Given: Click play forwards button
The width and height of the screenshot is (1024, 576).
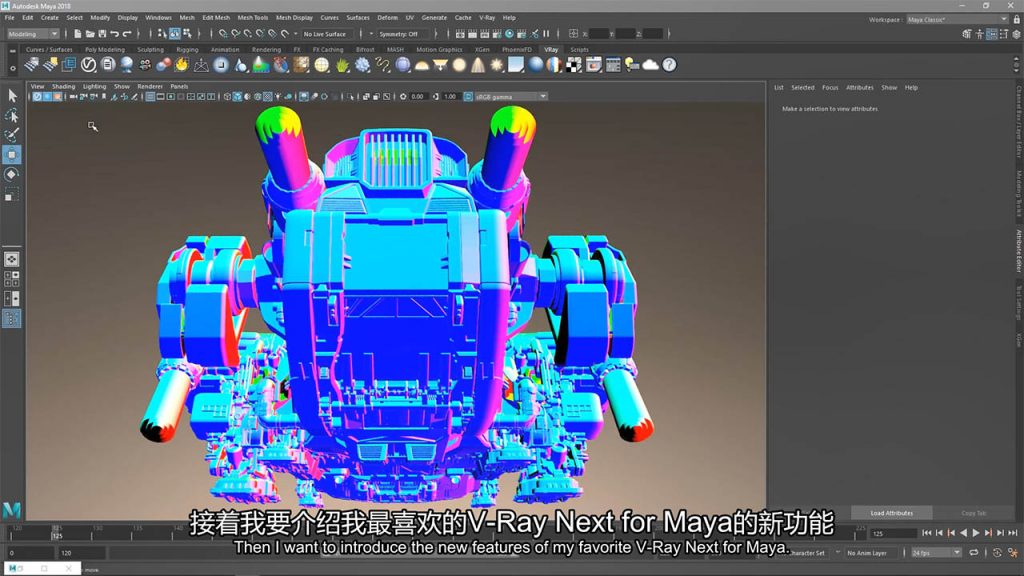Looking at the screenshot, I should (x=976, y=533).
